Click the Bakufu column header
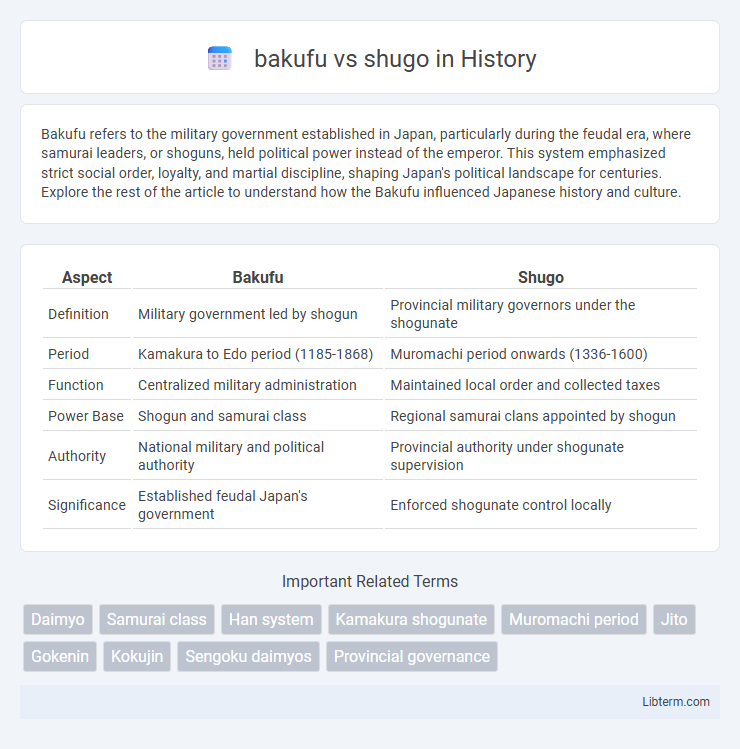740x749 pixels. [x=258, y=277]
